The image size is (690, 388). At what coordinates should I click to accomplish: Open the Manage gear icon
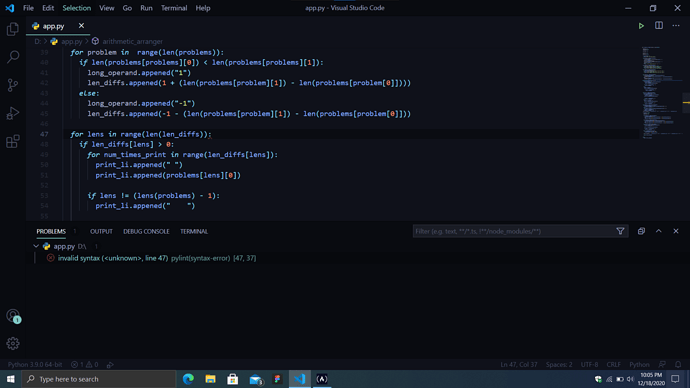coord(13,343)
